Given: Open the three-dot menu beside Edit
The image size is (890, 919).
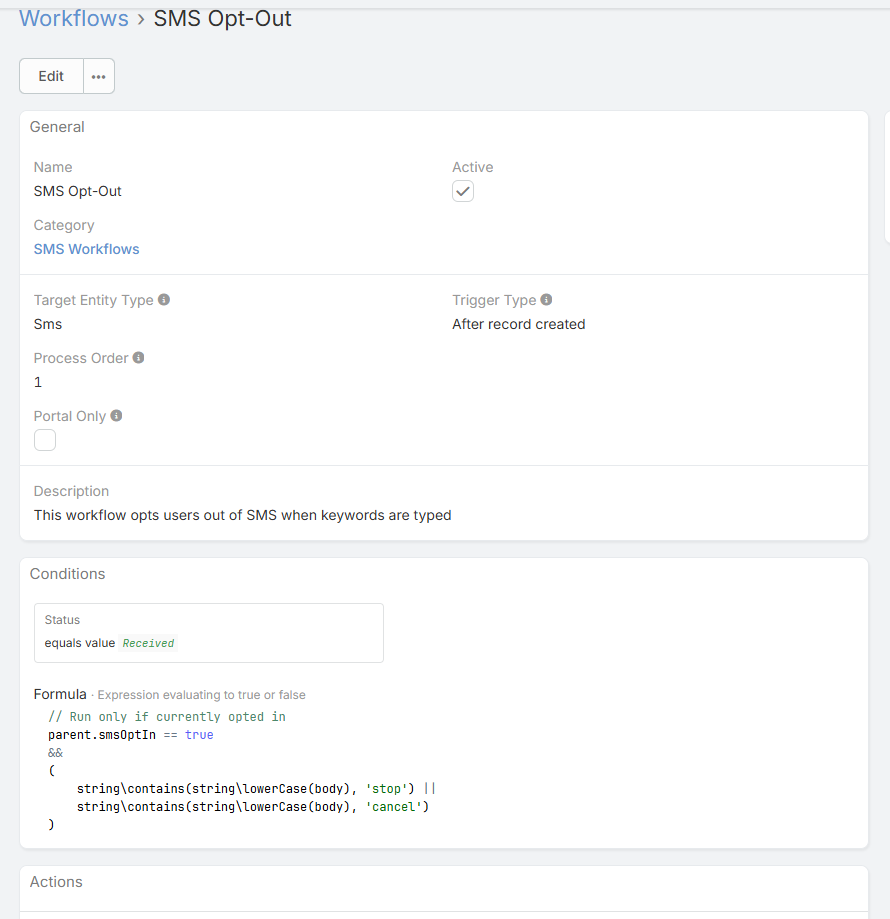Looking at the screenshot, I should tap(99, 76).
